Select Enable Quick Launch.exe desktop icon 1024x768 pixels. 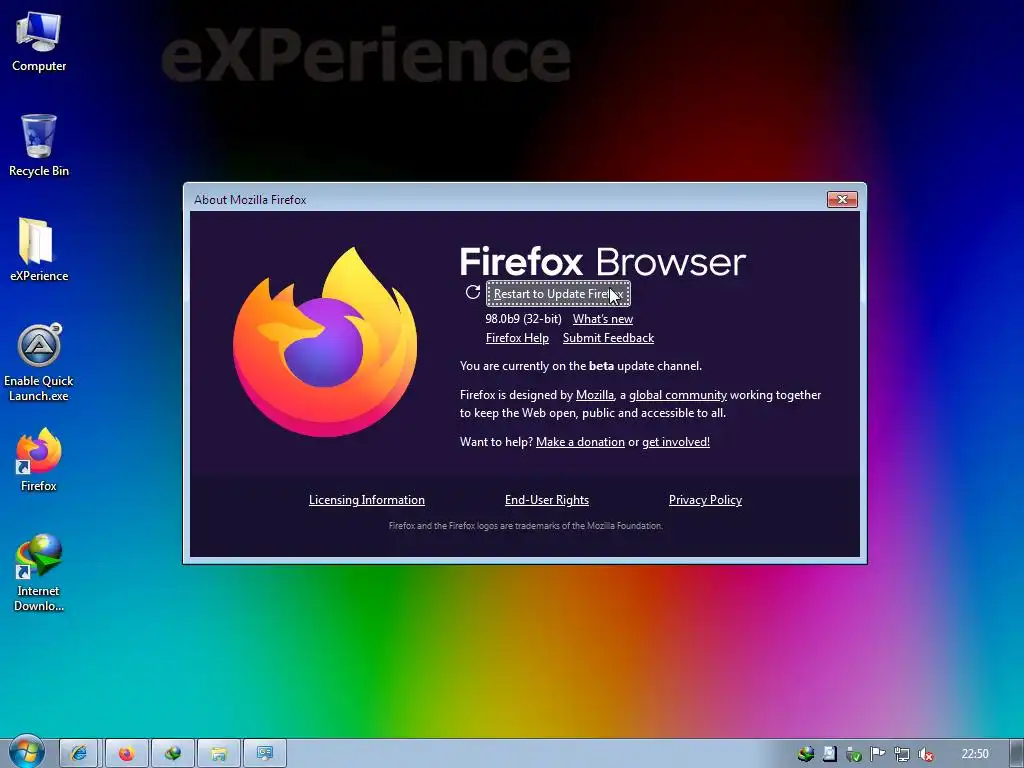(39, 362)
